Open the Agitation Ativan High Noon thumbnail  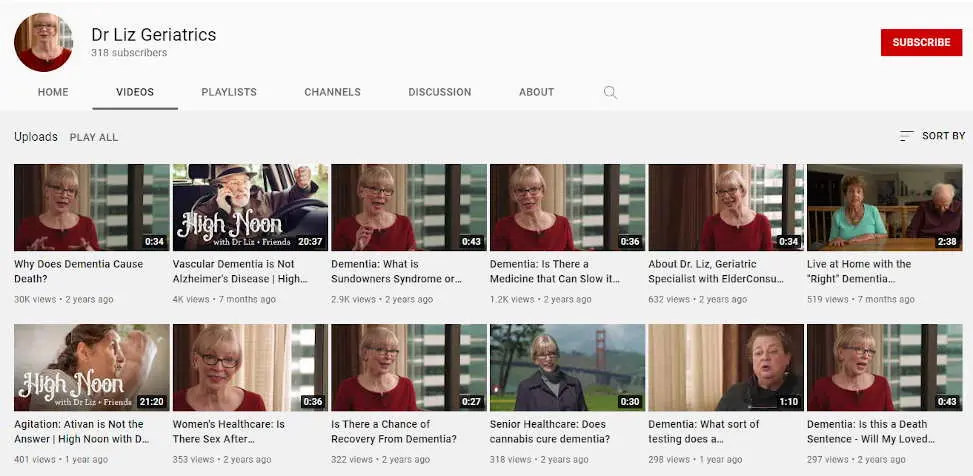pyautogui.click(x=92, y=367)
